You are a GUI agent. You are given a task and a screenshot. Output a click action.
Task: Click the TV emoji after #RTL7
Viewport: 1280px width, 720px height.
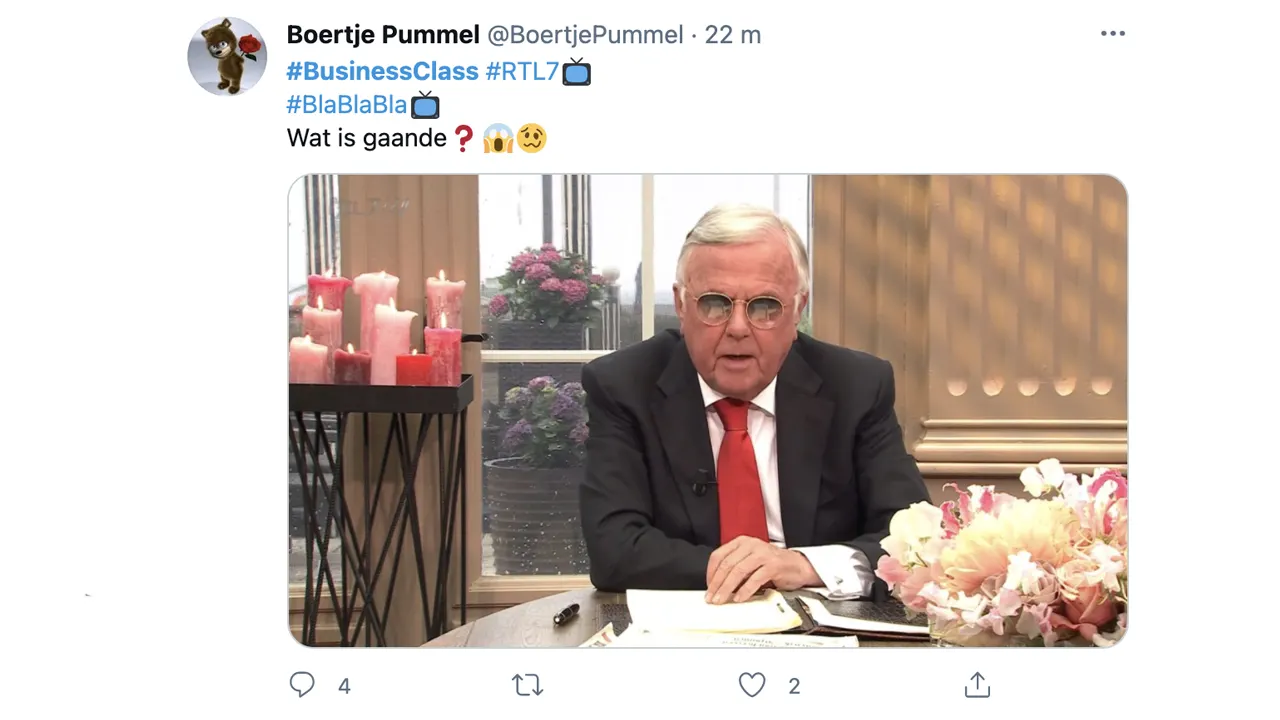click(x=577, y=72)
